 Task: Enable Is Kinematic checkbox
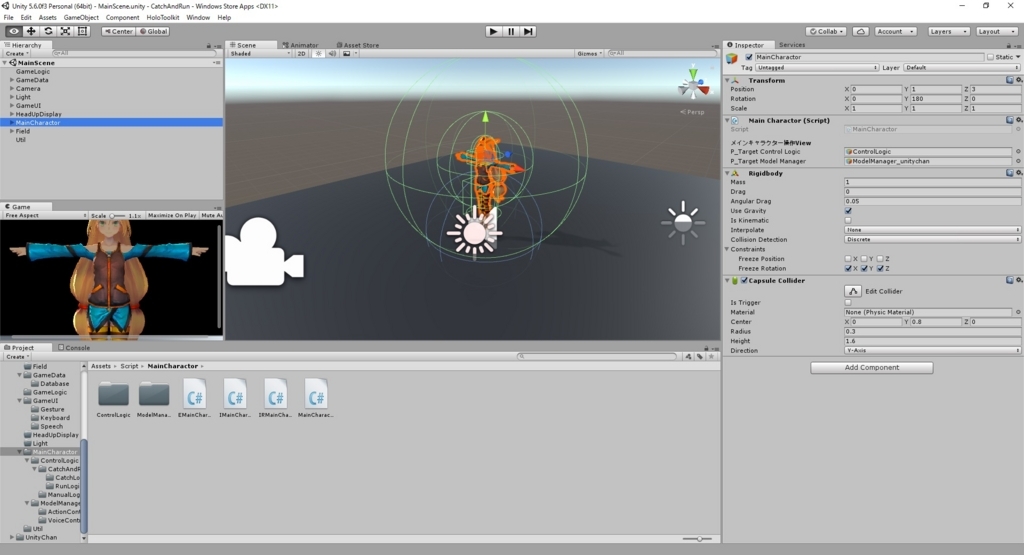pyautogui.click(x=848, y=221)
